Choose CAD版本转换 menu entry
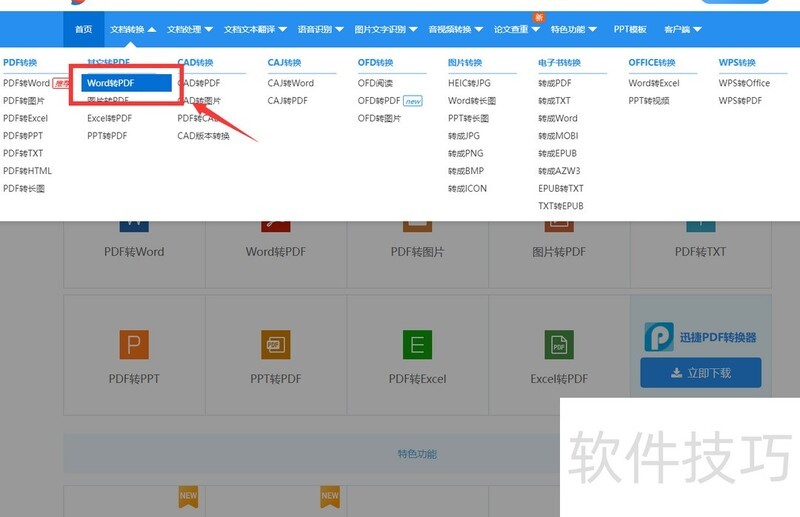The height and width of the screenshot is (517, 800). click(203, 136)
